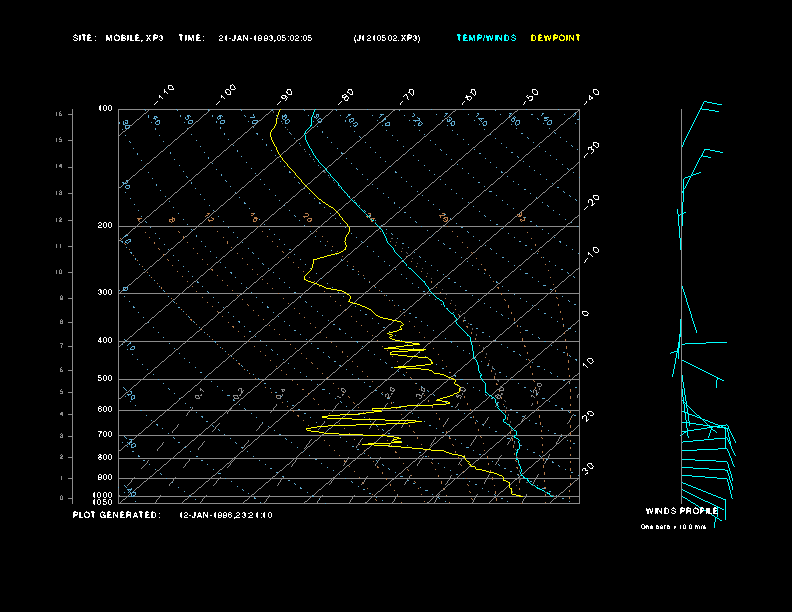Click the '-60' temperature axis label
The height and width of the screenshot is (612, 792).
tap(469, 96)
